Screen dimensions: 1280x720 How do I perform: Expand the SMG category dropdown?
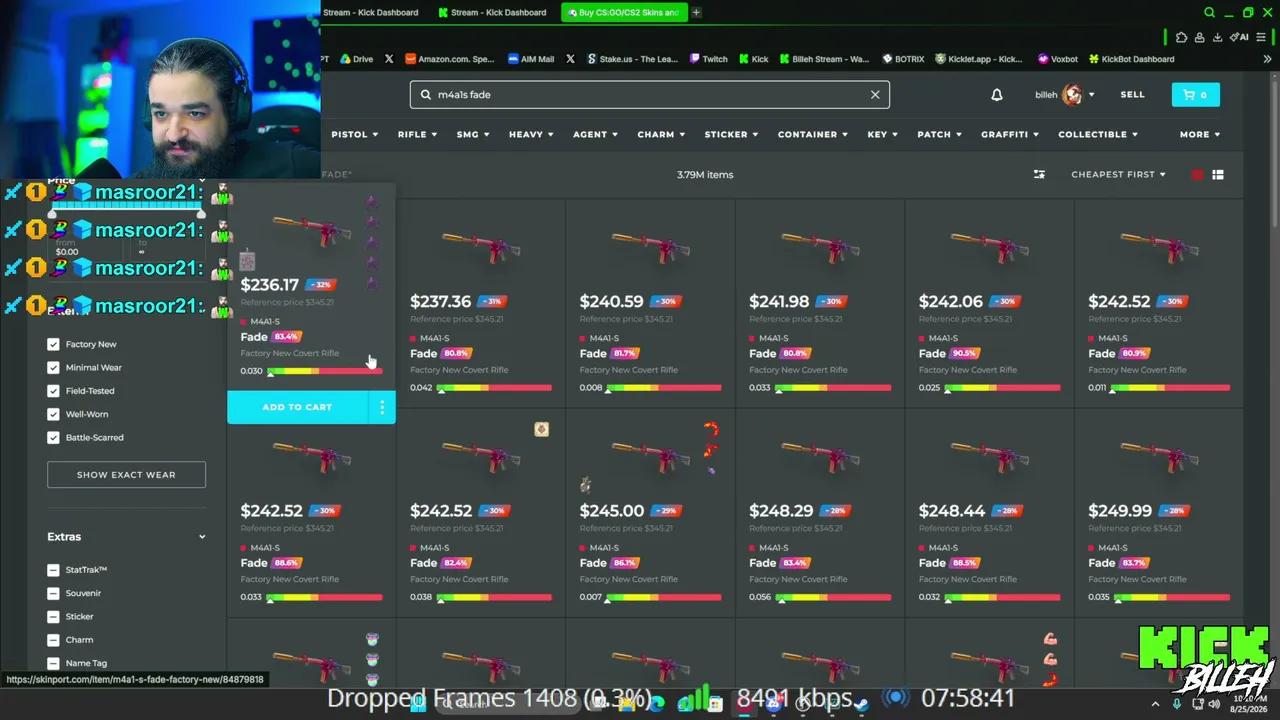tap(473, 134)
